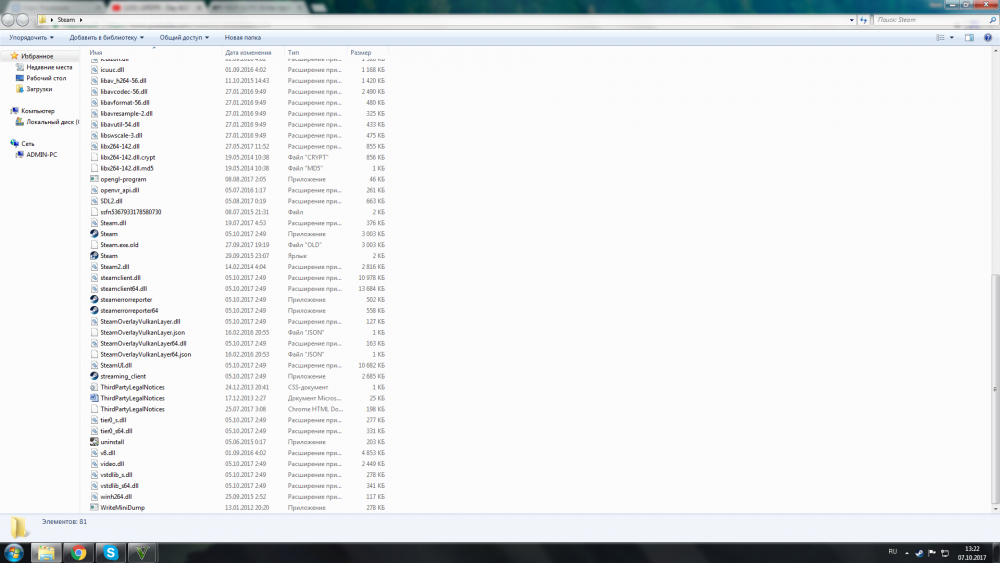Screen dimensions: 1000x563
Task: Click the scrollbar down arrow
Action: (x=996, y=509)
